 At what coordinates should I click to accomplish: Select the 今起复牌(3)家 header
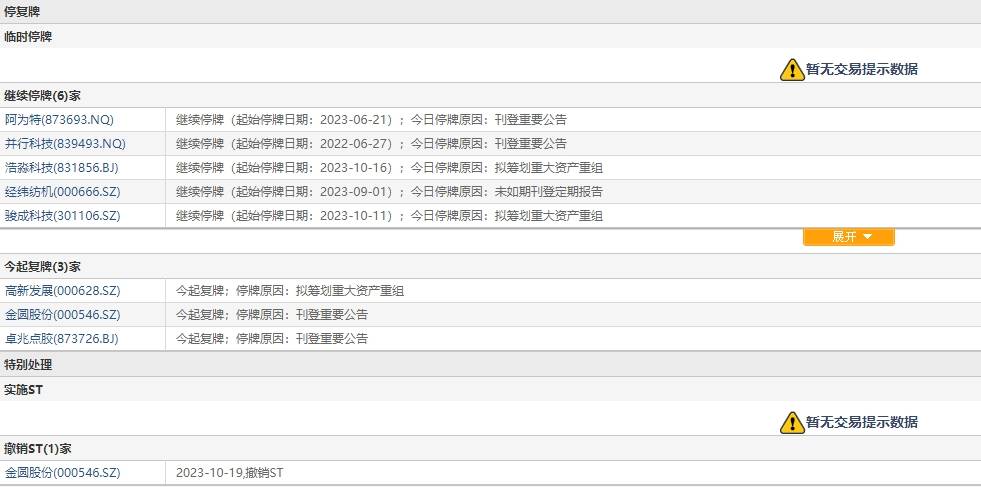pos(43,267)
